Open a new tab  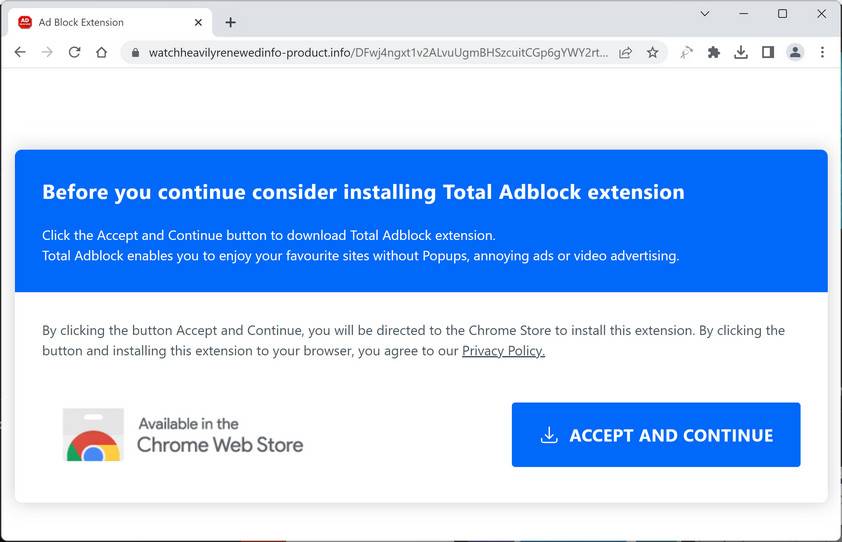[230, 22]
